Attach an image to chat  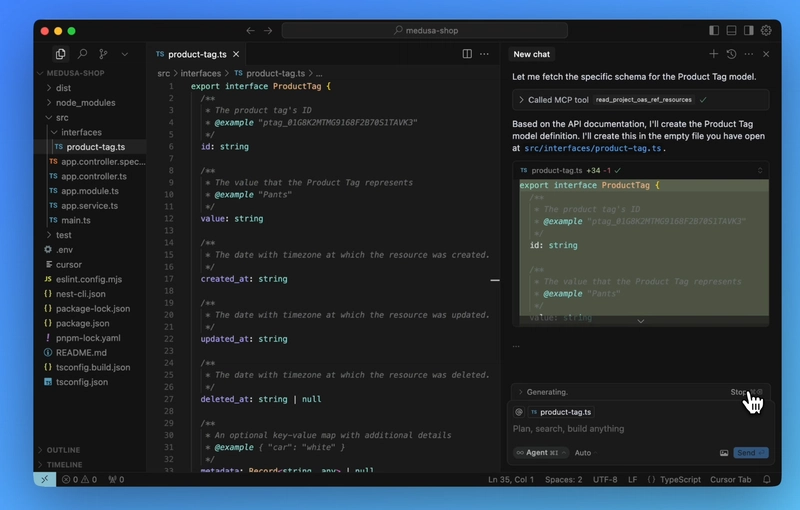pos(723,452)
